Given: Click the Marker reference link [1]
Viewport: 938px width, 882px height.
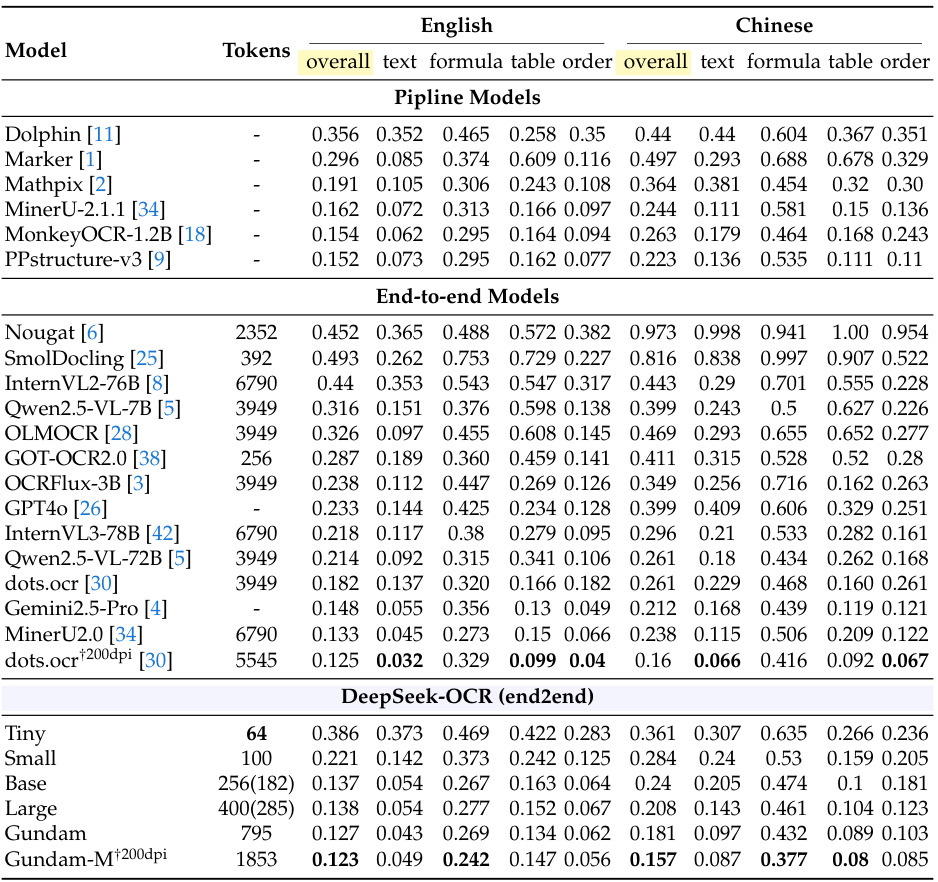Looking at the screenshot, I should (92, 159).
